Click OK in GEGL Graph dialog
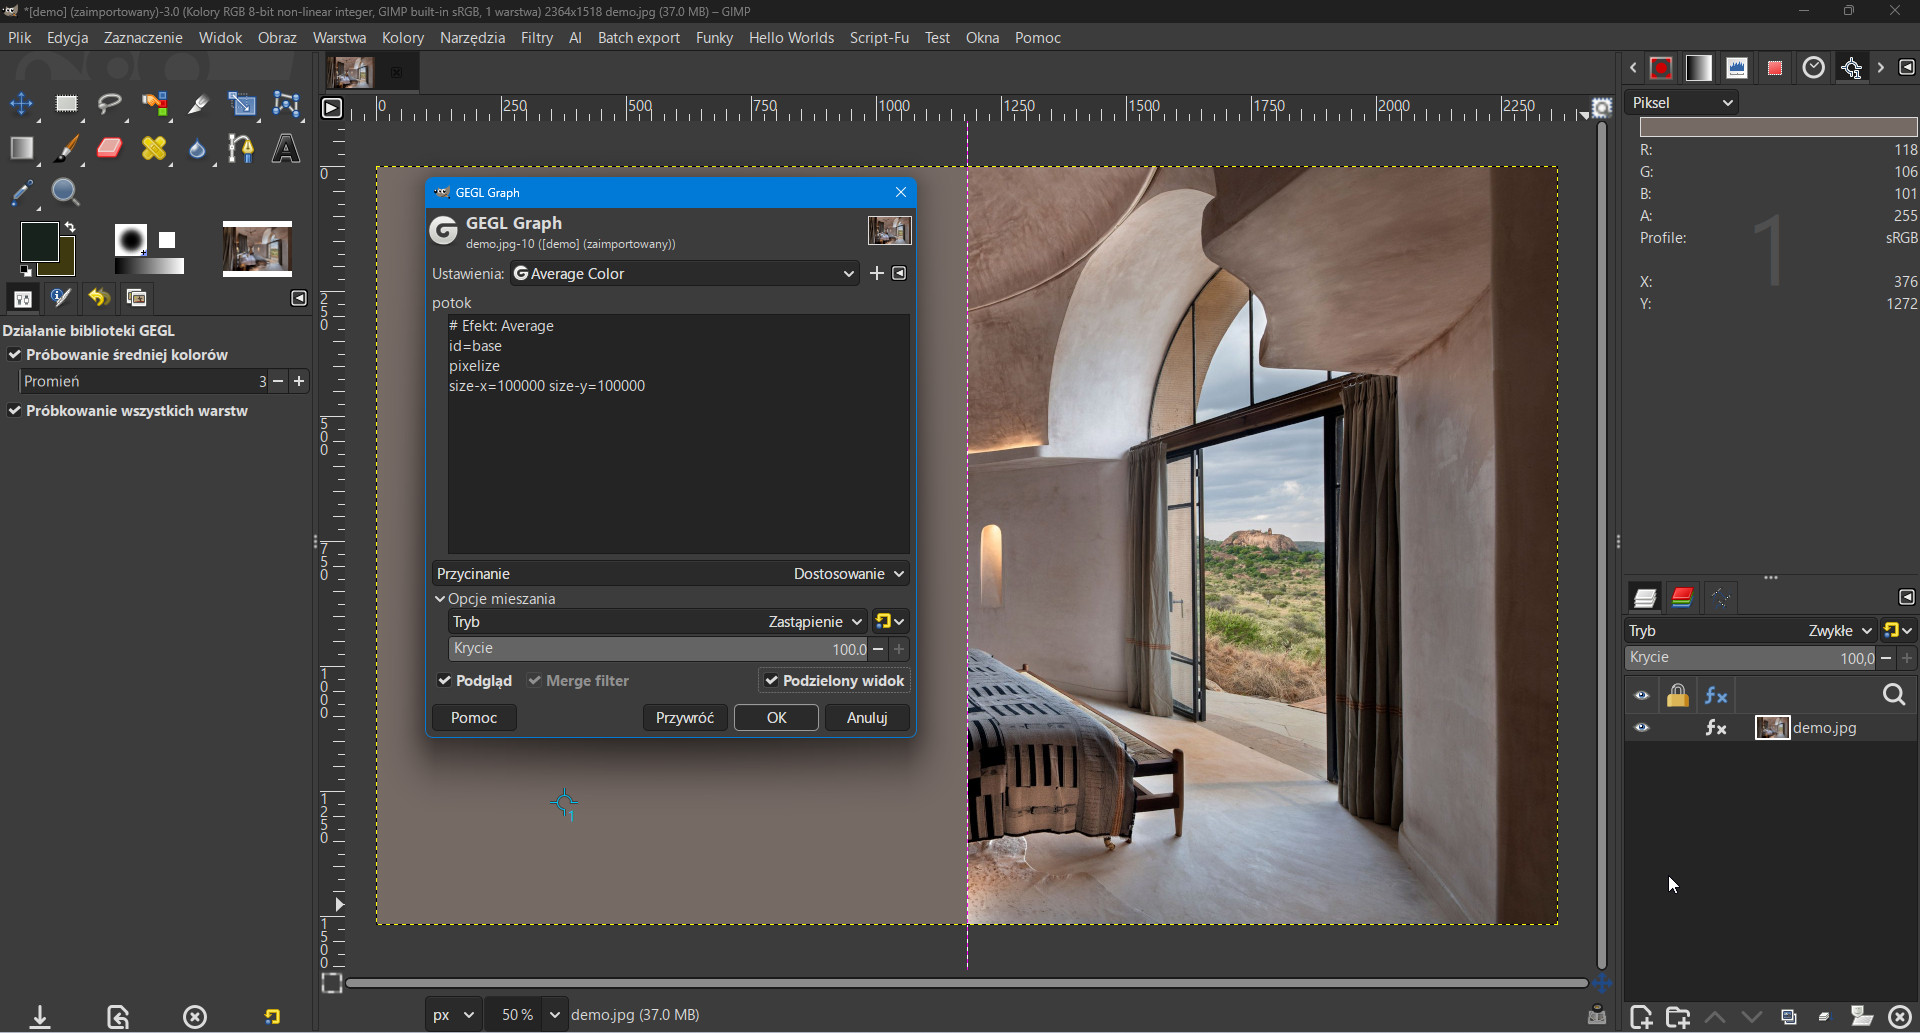Image resolution: width=1920 pixels, height=1033 pixels. tap(776, 718)
